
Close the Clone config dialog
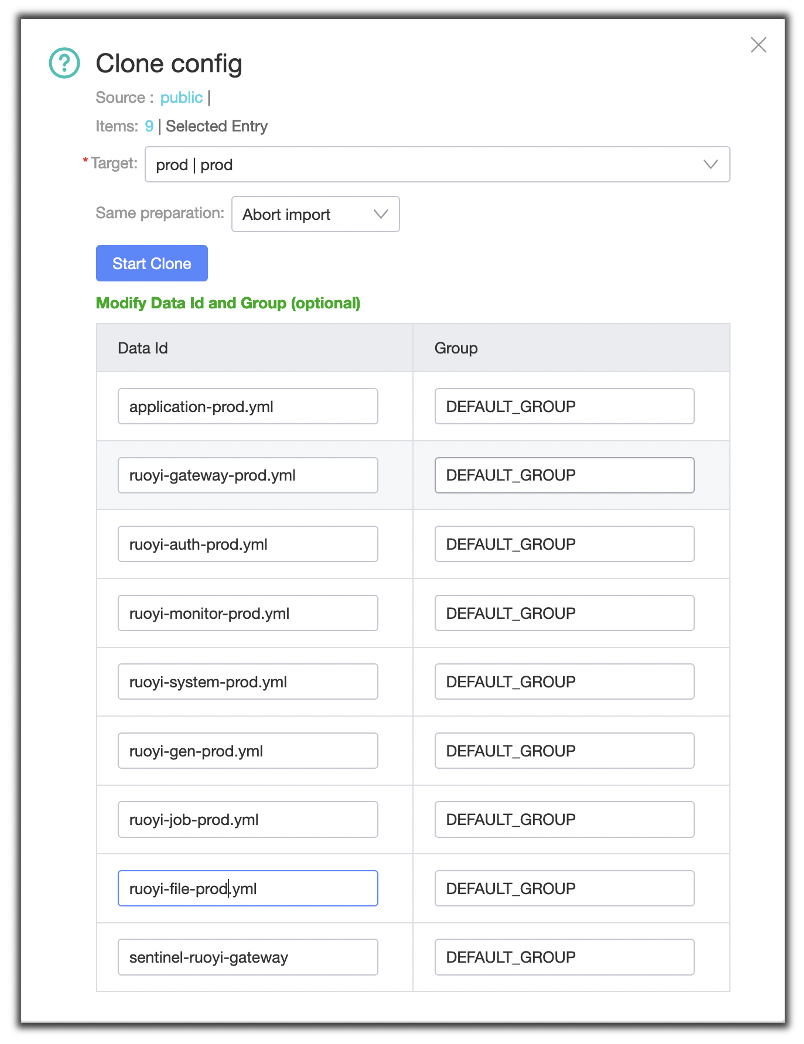758,45
